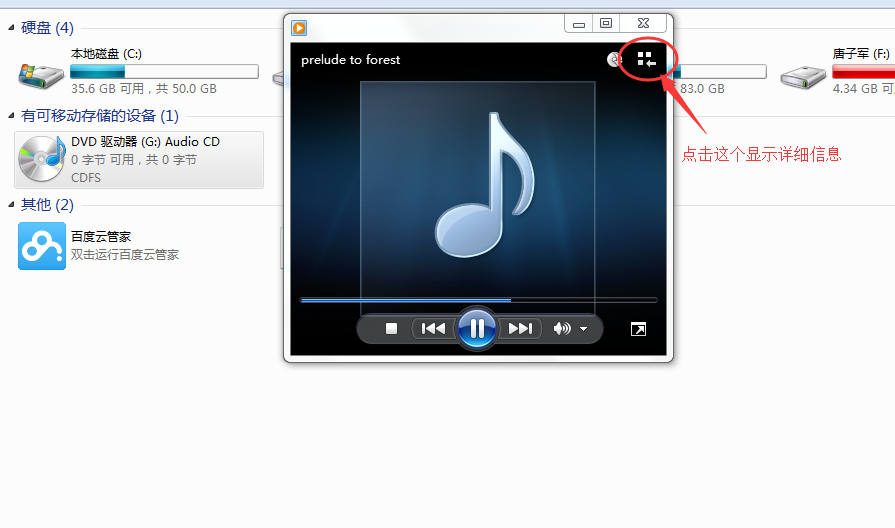Viewport: 895px width, 528px height.
Task: Click the Windows Media Player title icon
Action: click(299, 28)
